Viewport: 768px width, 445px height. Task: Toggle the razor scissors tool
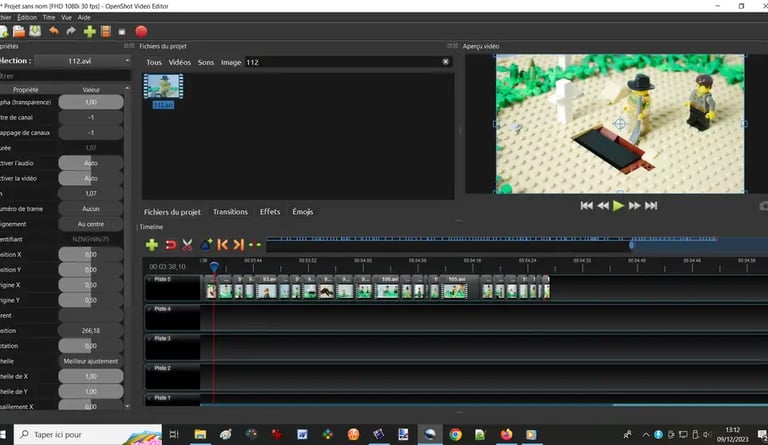(x=187, y=245)
